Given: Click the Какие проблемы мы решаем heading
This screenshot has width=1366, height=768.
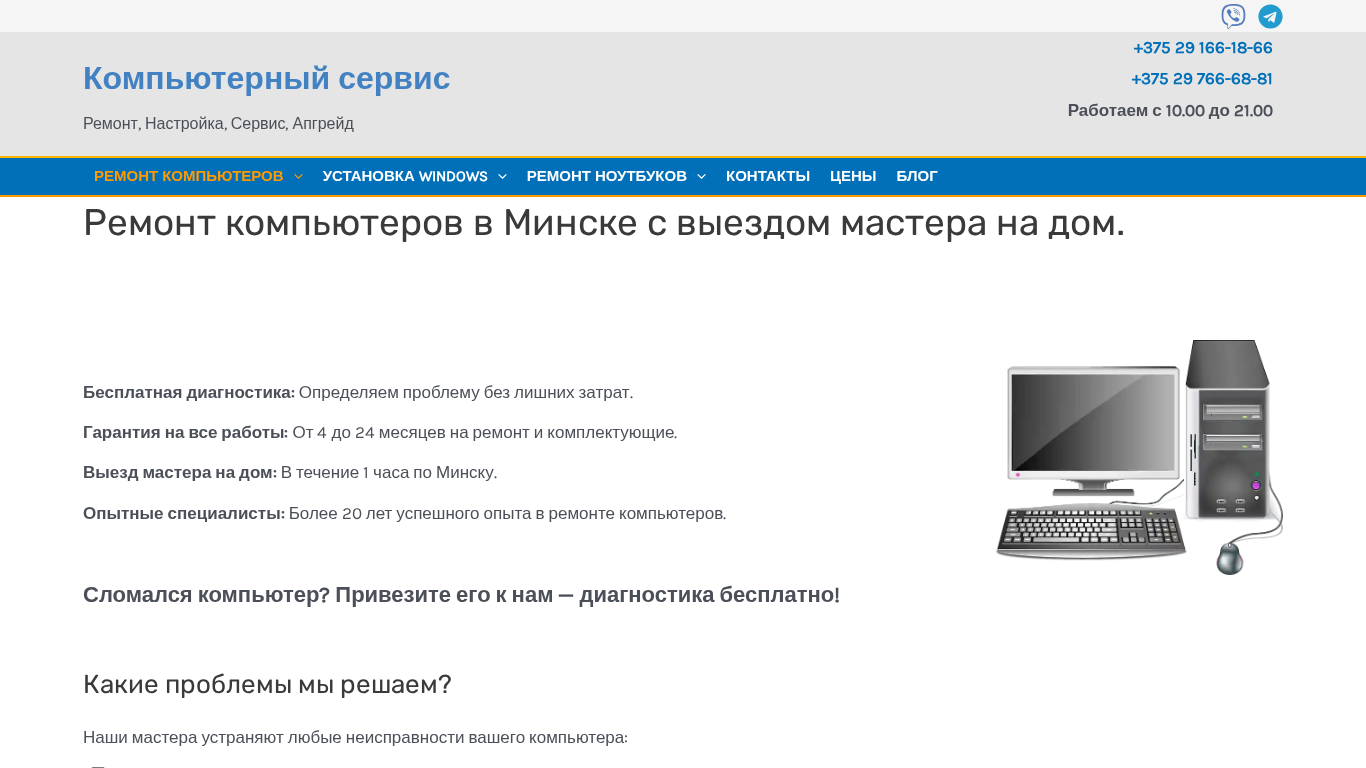Looking at the screenshot, I should (267, 685).
